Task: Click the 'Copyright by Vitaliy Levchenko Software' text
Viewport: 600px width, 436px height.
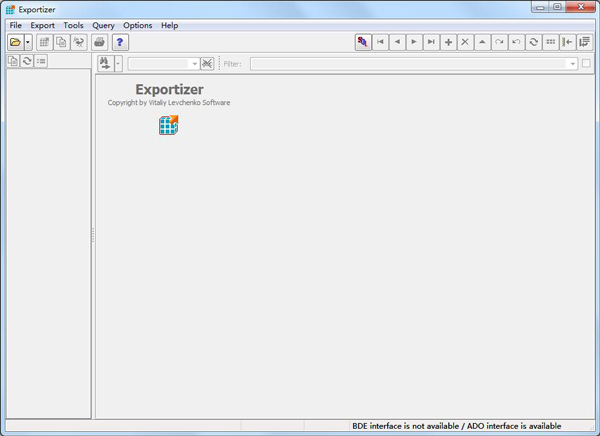Action: (169, 103)
